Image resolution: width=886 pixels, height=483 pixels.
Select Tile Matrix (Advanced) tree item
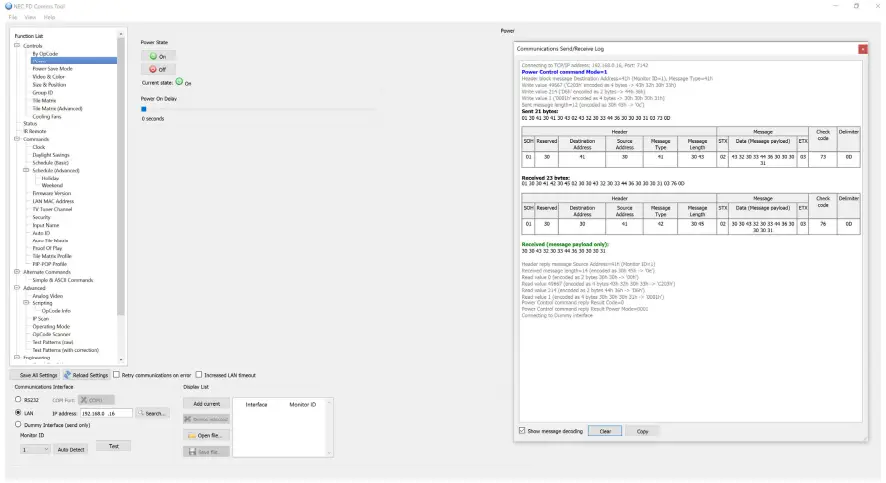pos(57,108)
